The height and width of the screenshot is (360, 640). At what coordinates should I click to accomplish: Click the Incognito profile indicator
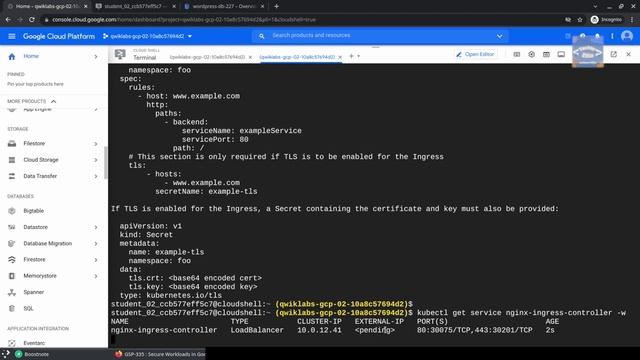pos(607,20)
